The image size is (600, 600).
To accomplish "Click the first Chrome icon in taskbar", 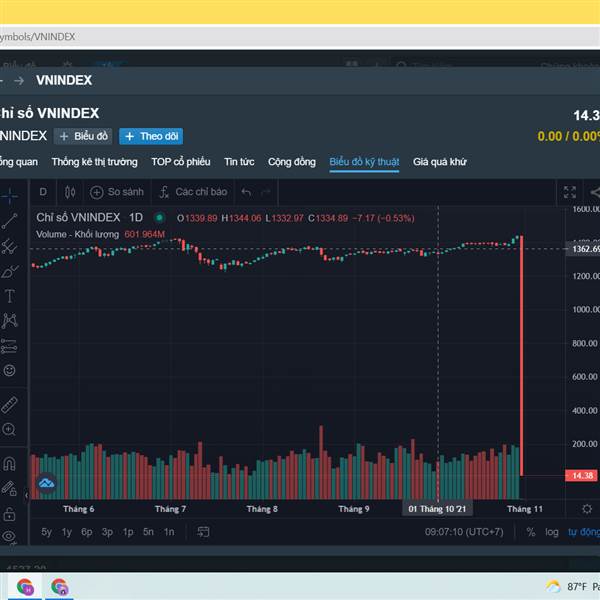I will tap(25, 587).
